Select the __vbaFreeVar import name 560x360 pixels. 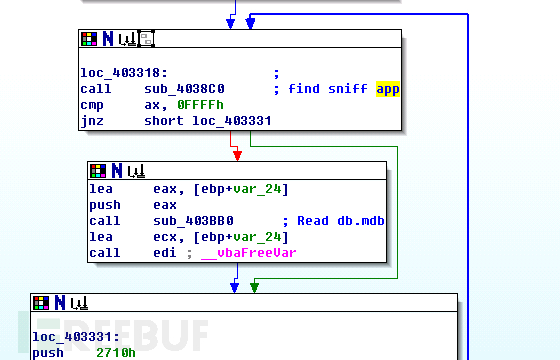point(249,253)
